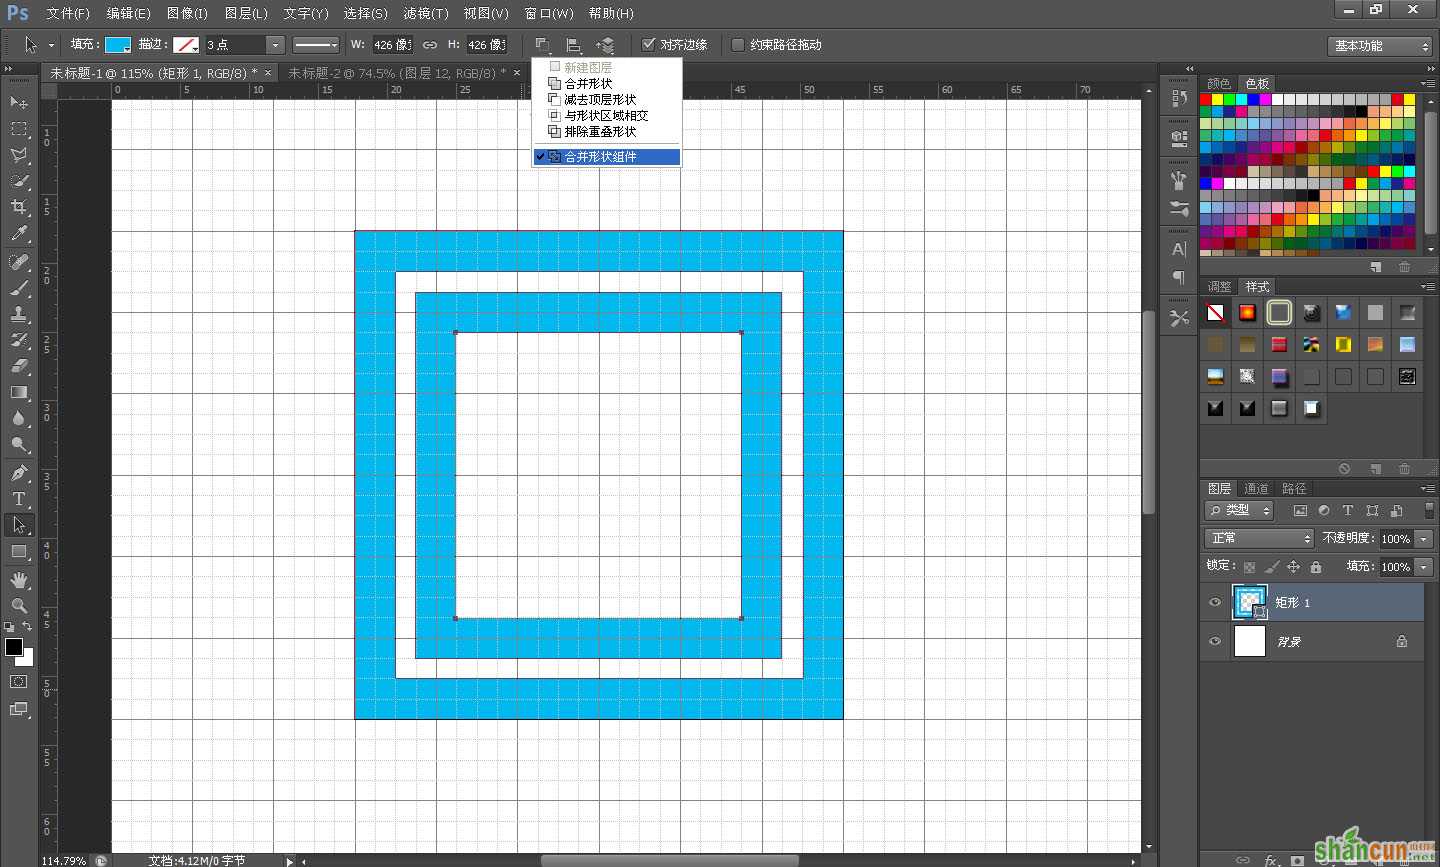Hide the 矩形 1 layer
1440x867 pixels.
[x=1215, y=602]
